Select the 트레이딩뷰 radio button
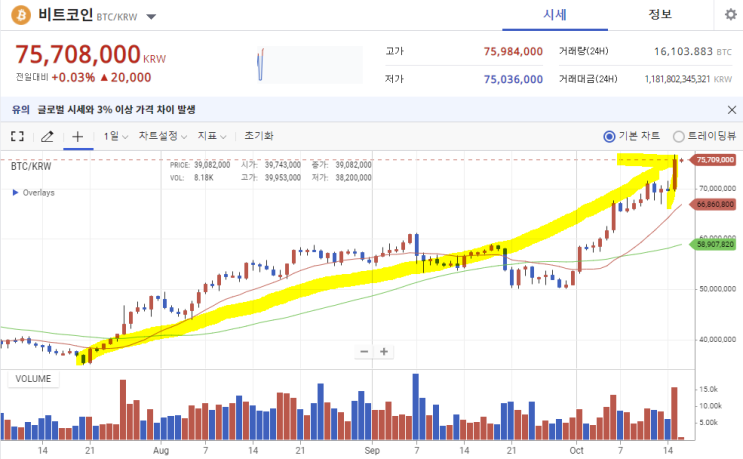The width and height of the screenshot is (743, 459). click(x=679, y=136)
